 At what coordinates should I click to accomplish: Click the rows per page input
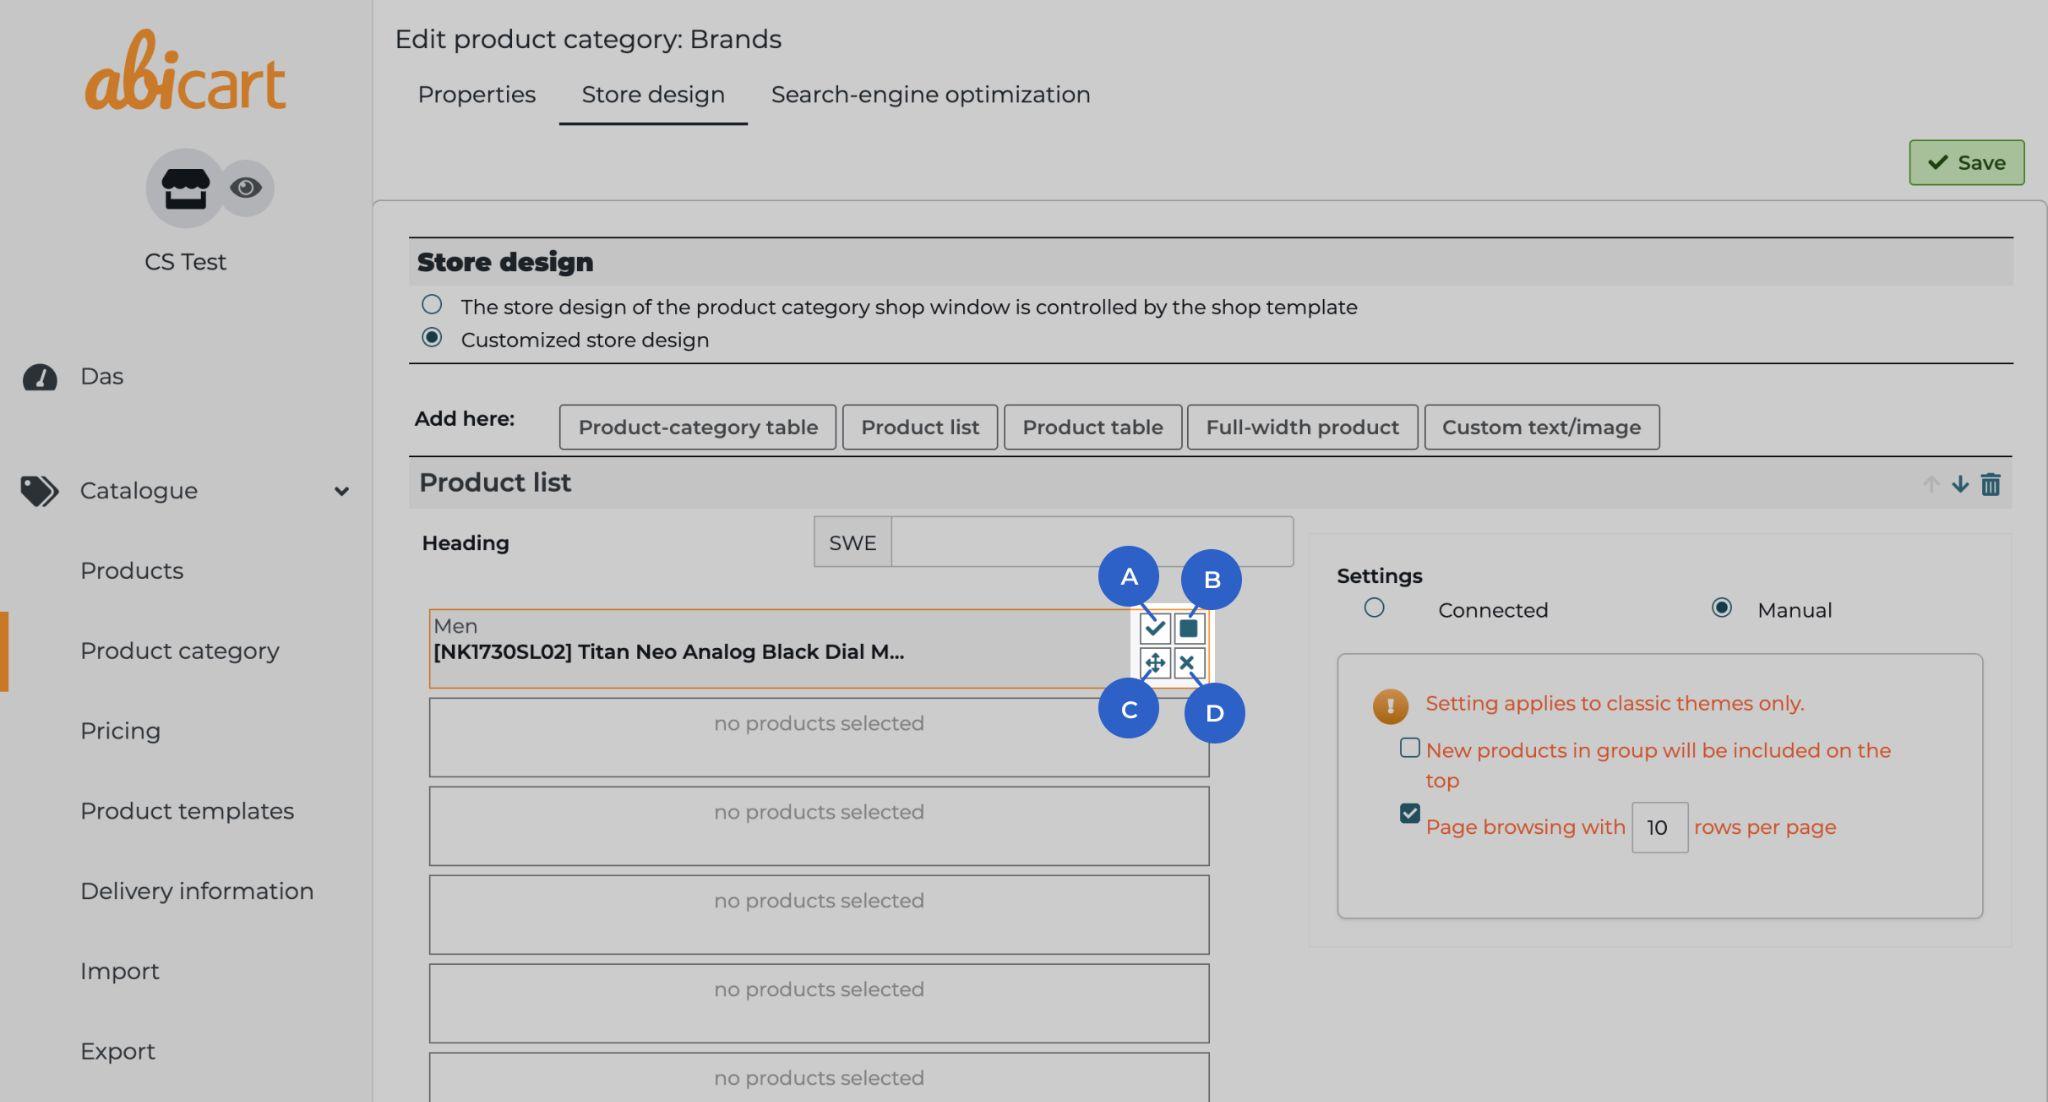click(1659, 827)
